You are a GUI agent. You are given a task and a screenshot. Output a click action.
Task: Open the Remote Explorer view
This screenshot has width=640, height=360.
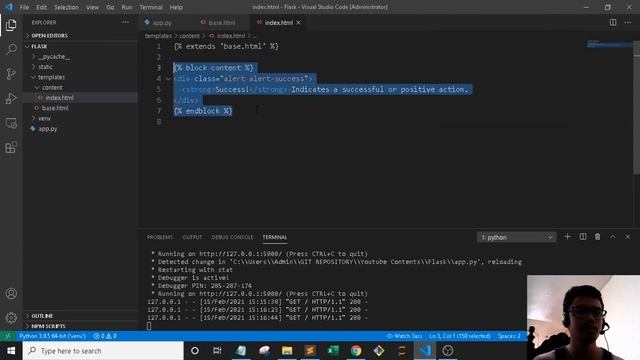(11, 123)
